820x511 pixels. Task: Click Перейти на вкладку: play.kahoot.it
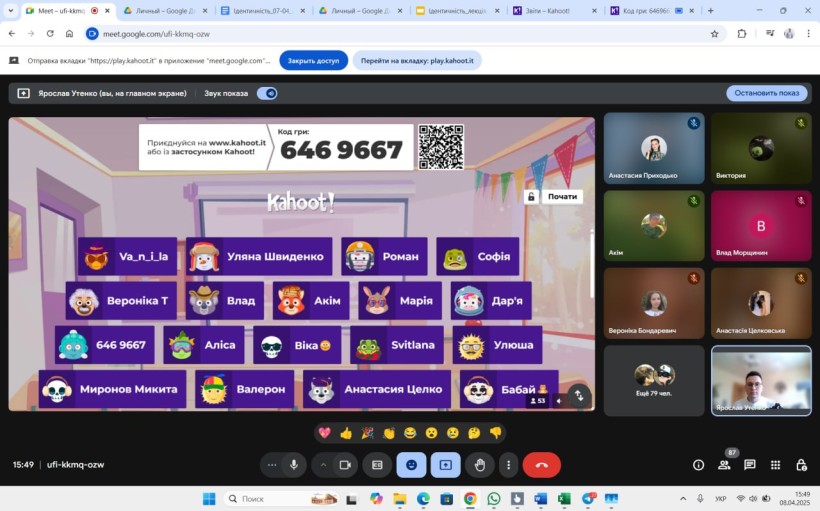(x=417, y=61)
